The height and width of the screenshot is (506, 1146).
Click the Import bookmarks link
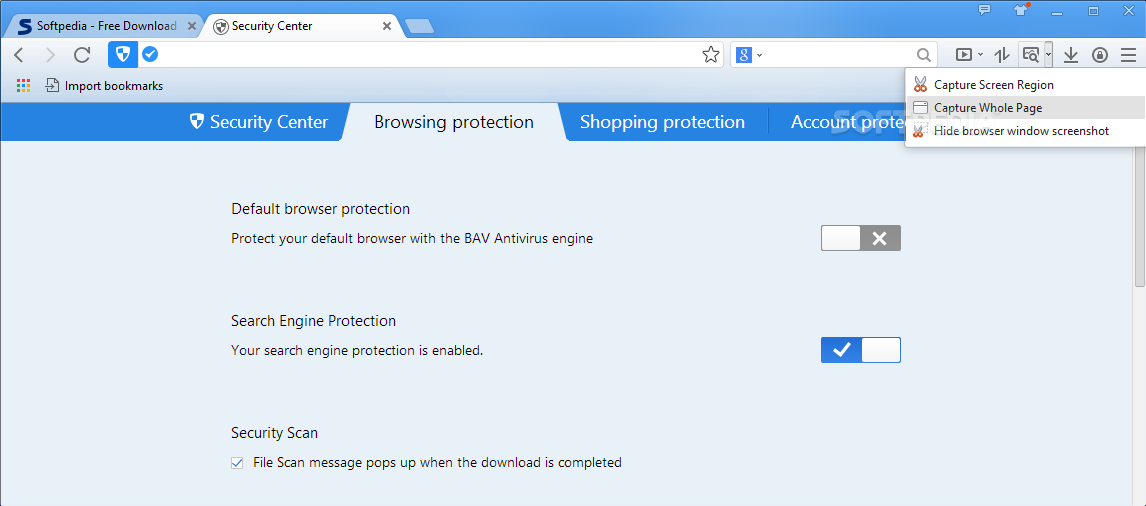tap(104, 86)
